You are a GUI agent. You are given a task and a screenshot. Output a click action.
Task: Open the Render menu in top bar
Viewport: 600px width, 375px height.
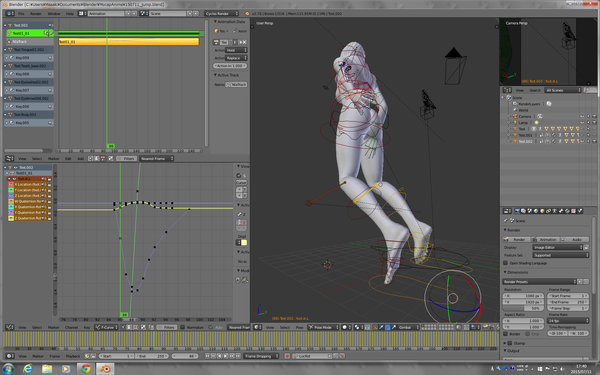coord(36,13)
